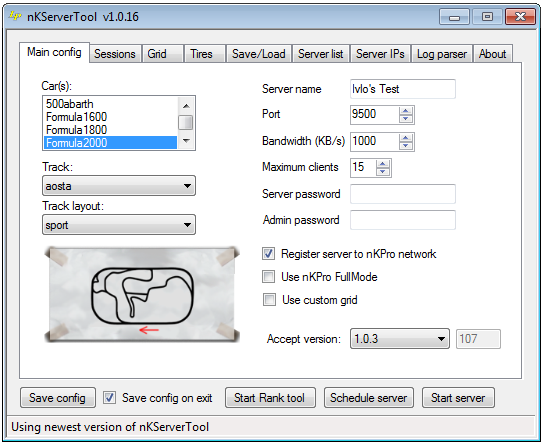Enable Use nKPro FullMode checkbox
The width and height of the screenshot is (543, 444).
click(x=269, y=277)
